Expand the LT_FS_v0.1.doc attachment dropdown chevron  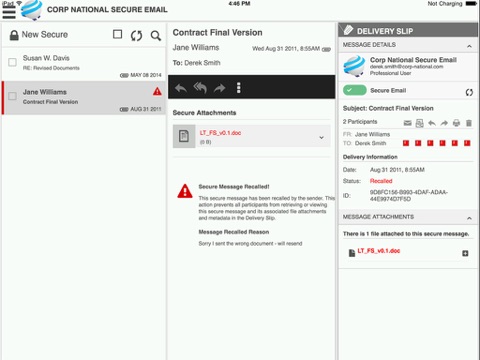[322, 137]
